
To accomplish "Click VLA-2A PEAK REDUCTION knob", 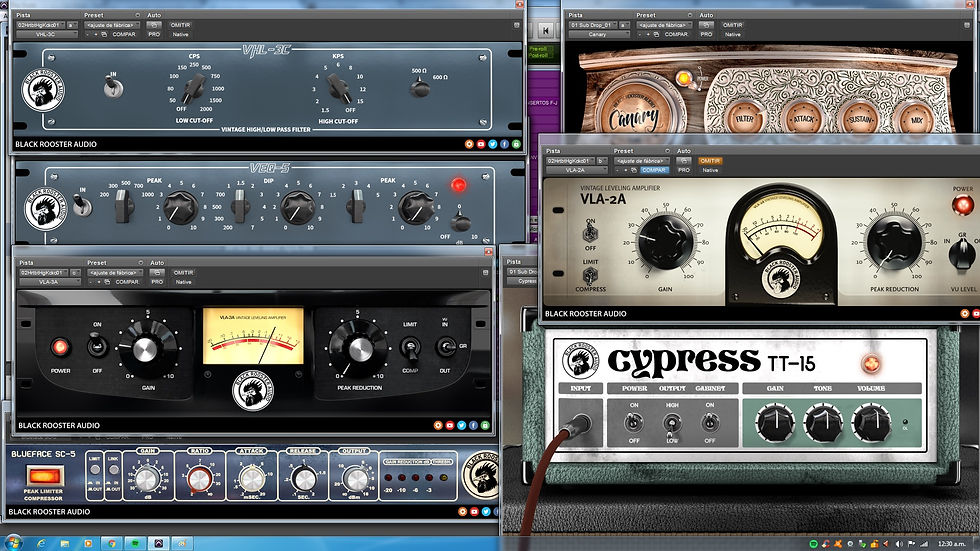I will point(895,244).
